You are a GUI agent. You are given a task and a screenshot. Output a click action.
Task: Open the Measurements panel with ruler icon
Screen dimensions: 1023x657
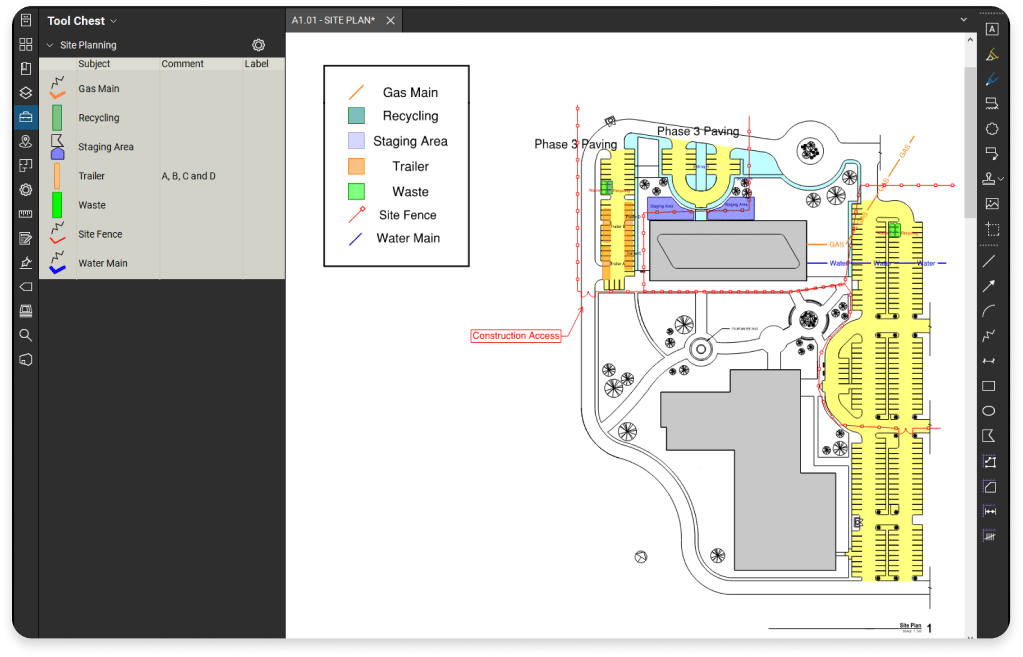coord(26,213)
